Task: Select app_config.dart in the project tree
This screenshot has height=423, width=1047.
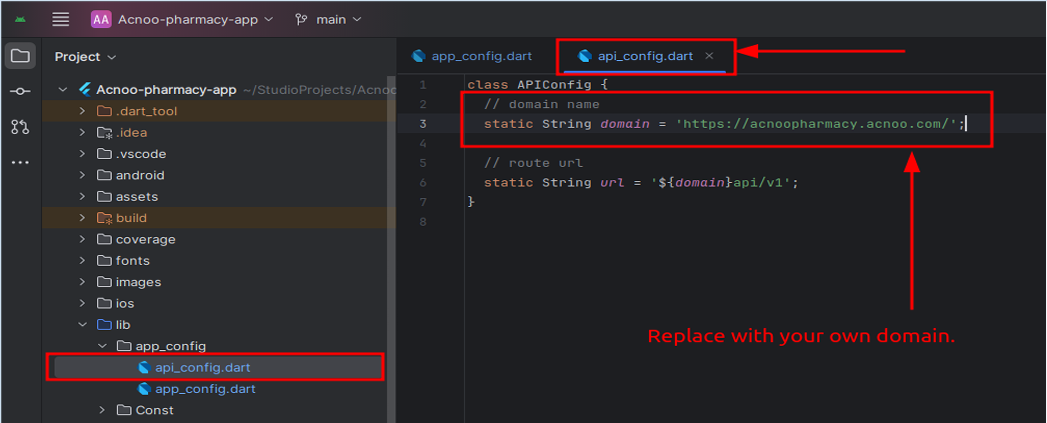Action: pos(205,389)
